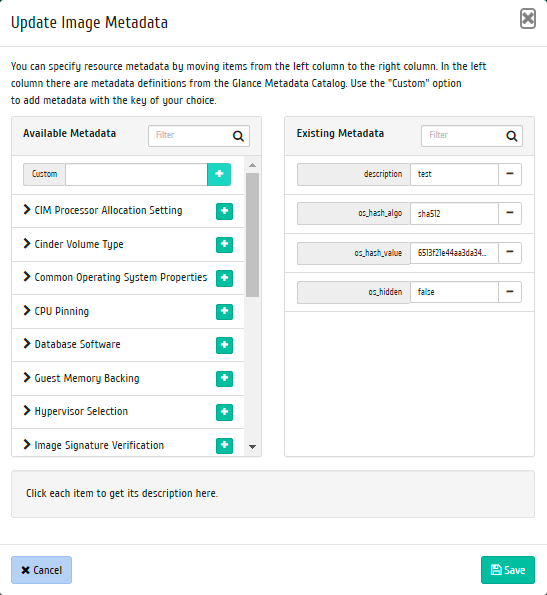Add Cinder Volume Type metadata using plus icon

[x=224, y=244]
